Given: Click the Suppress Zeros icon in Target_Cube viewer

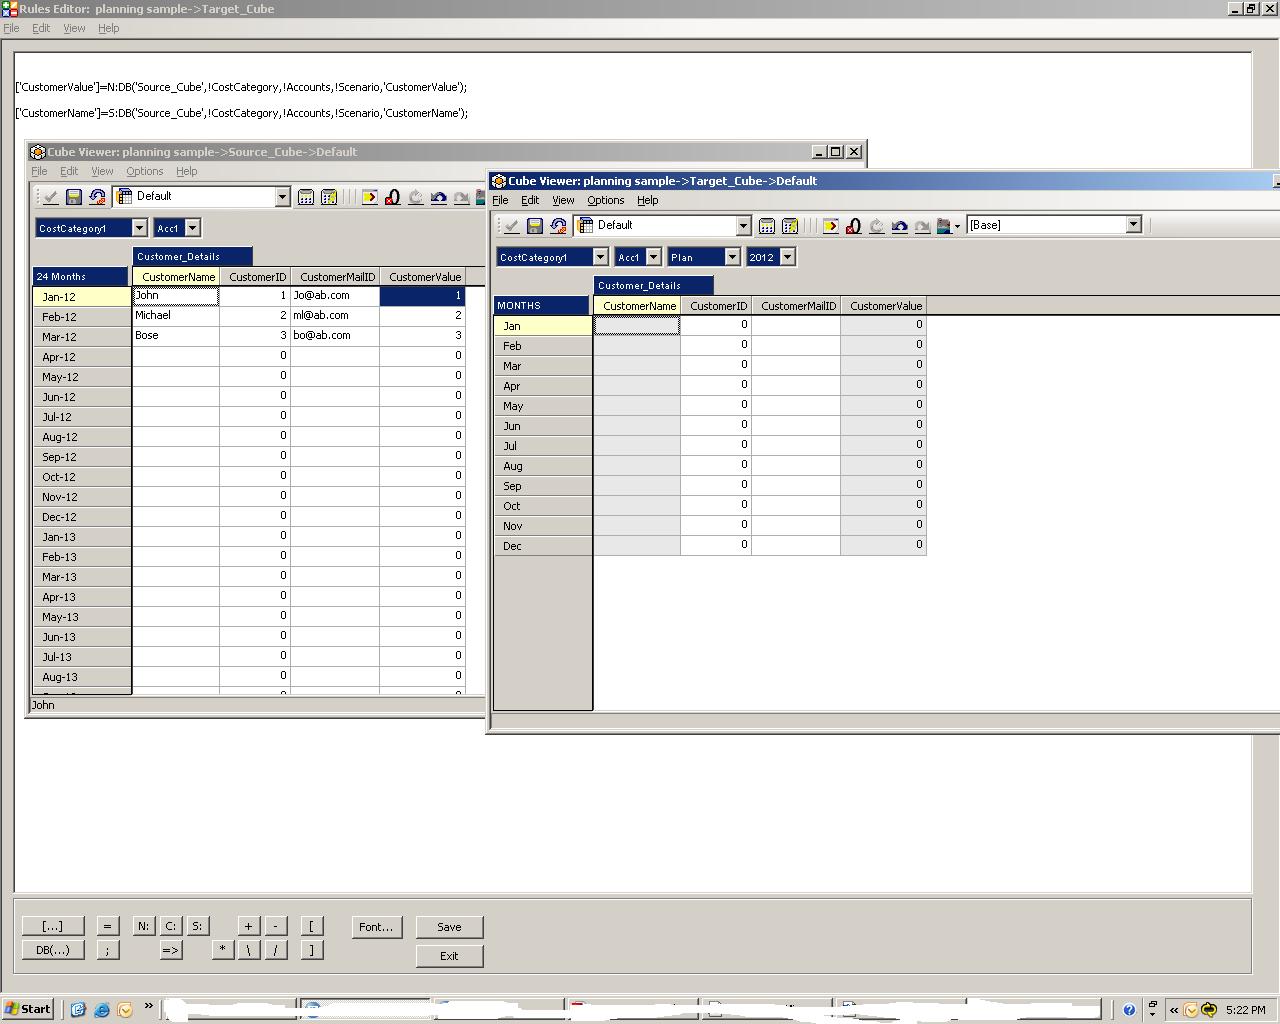Looking at the screenshot, I should tap(767, 226).
